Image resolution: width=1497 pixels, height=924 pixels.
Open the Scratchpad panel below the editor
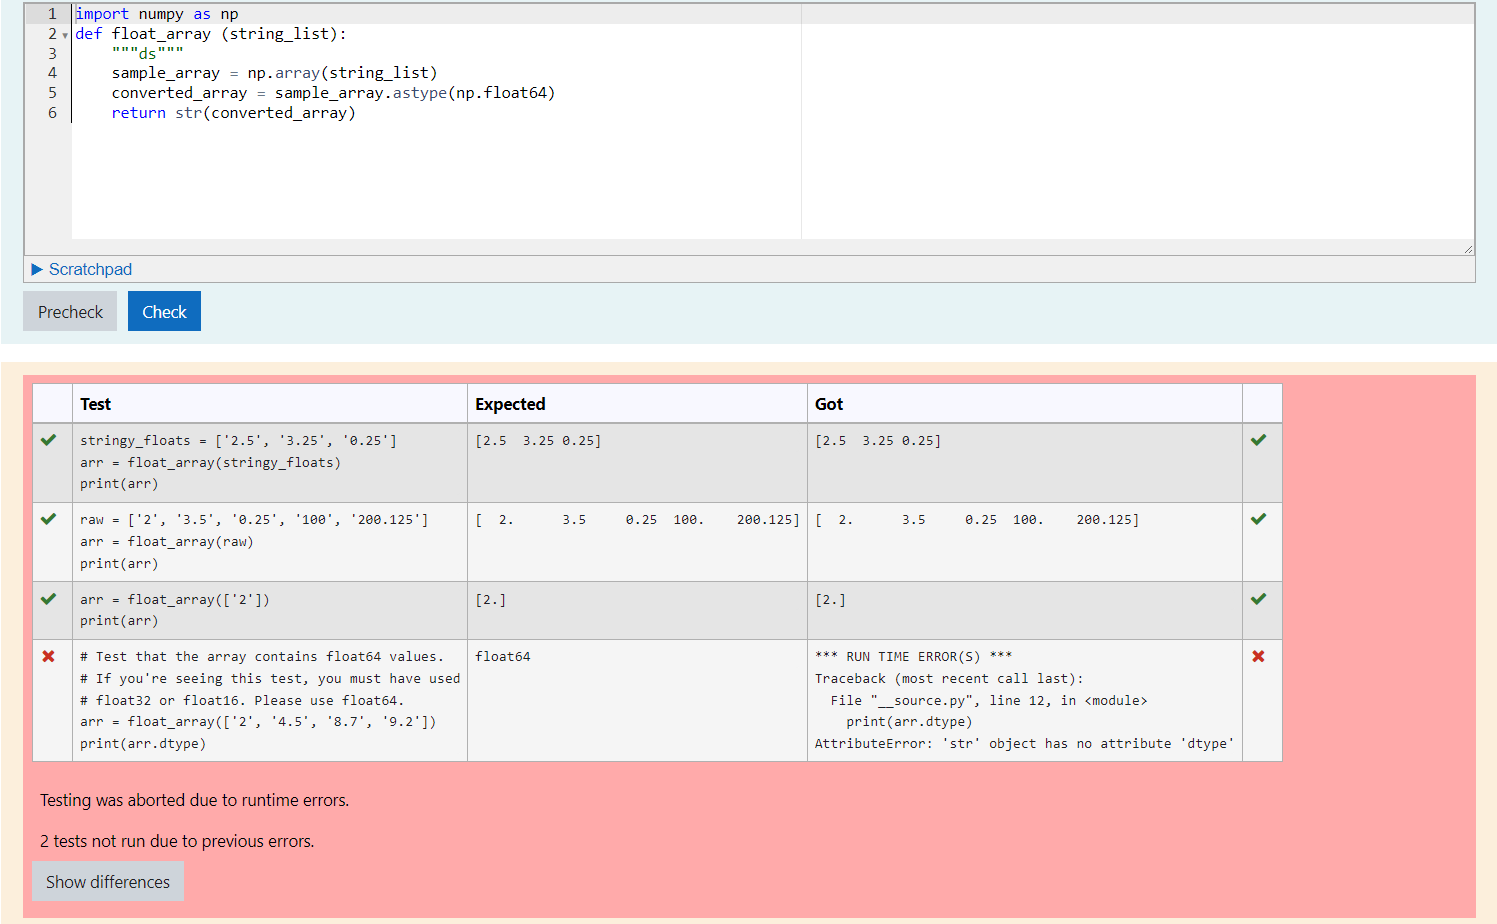pos(90,269)
